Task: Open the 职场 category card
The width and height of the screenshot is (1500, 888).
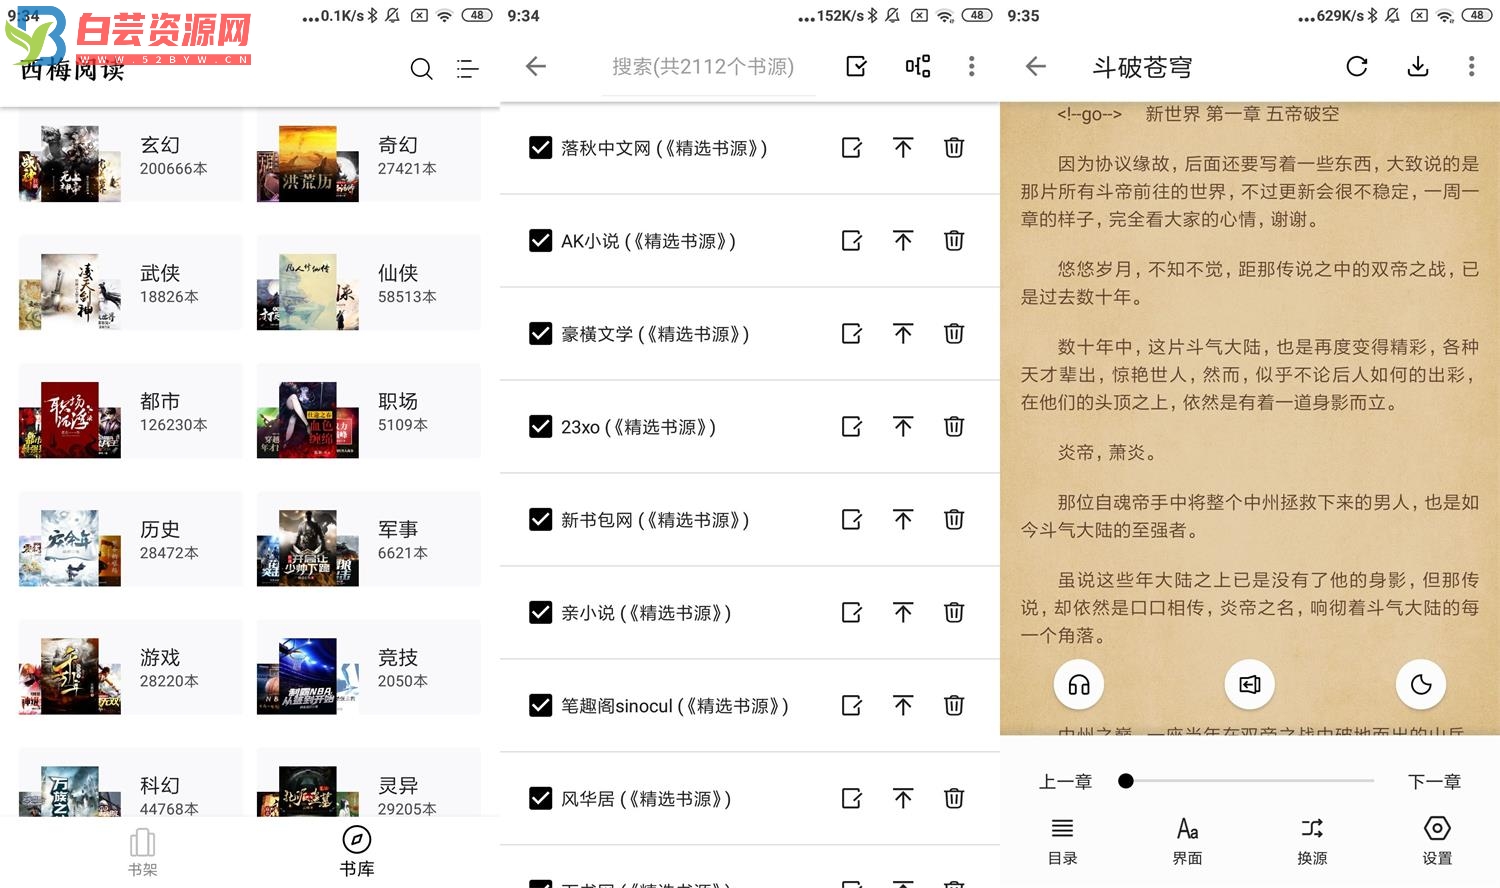Action: click(369, 411)
